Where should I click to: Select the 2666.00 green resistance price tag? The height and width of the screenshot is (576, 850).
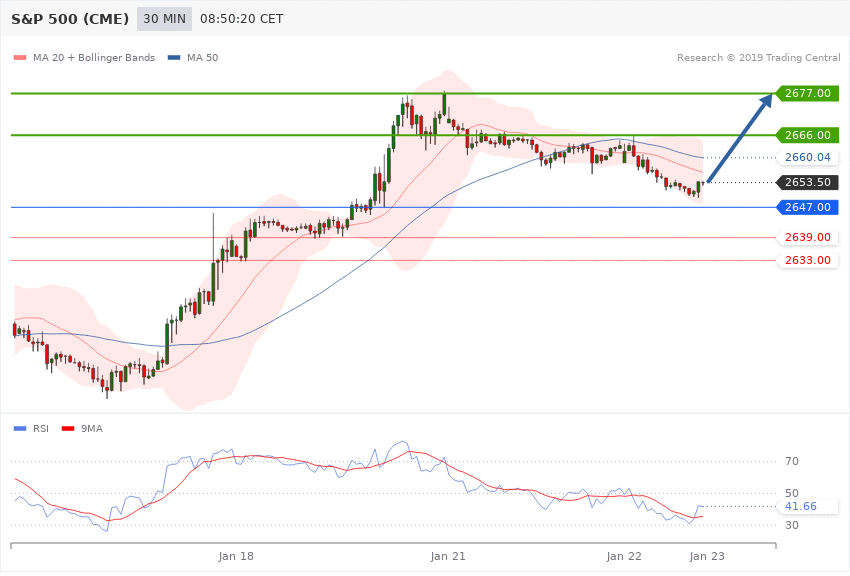click(808, 135)
